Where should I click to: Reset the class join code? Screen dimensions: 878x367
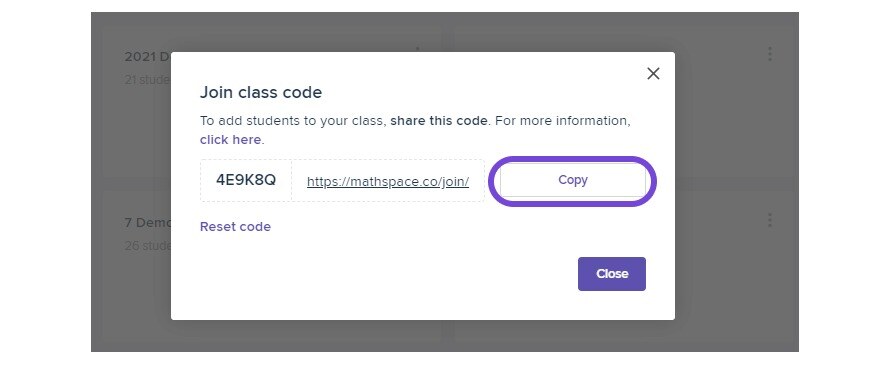235,226
